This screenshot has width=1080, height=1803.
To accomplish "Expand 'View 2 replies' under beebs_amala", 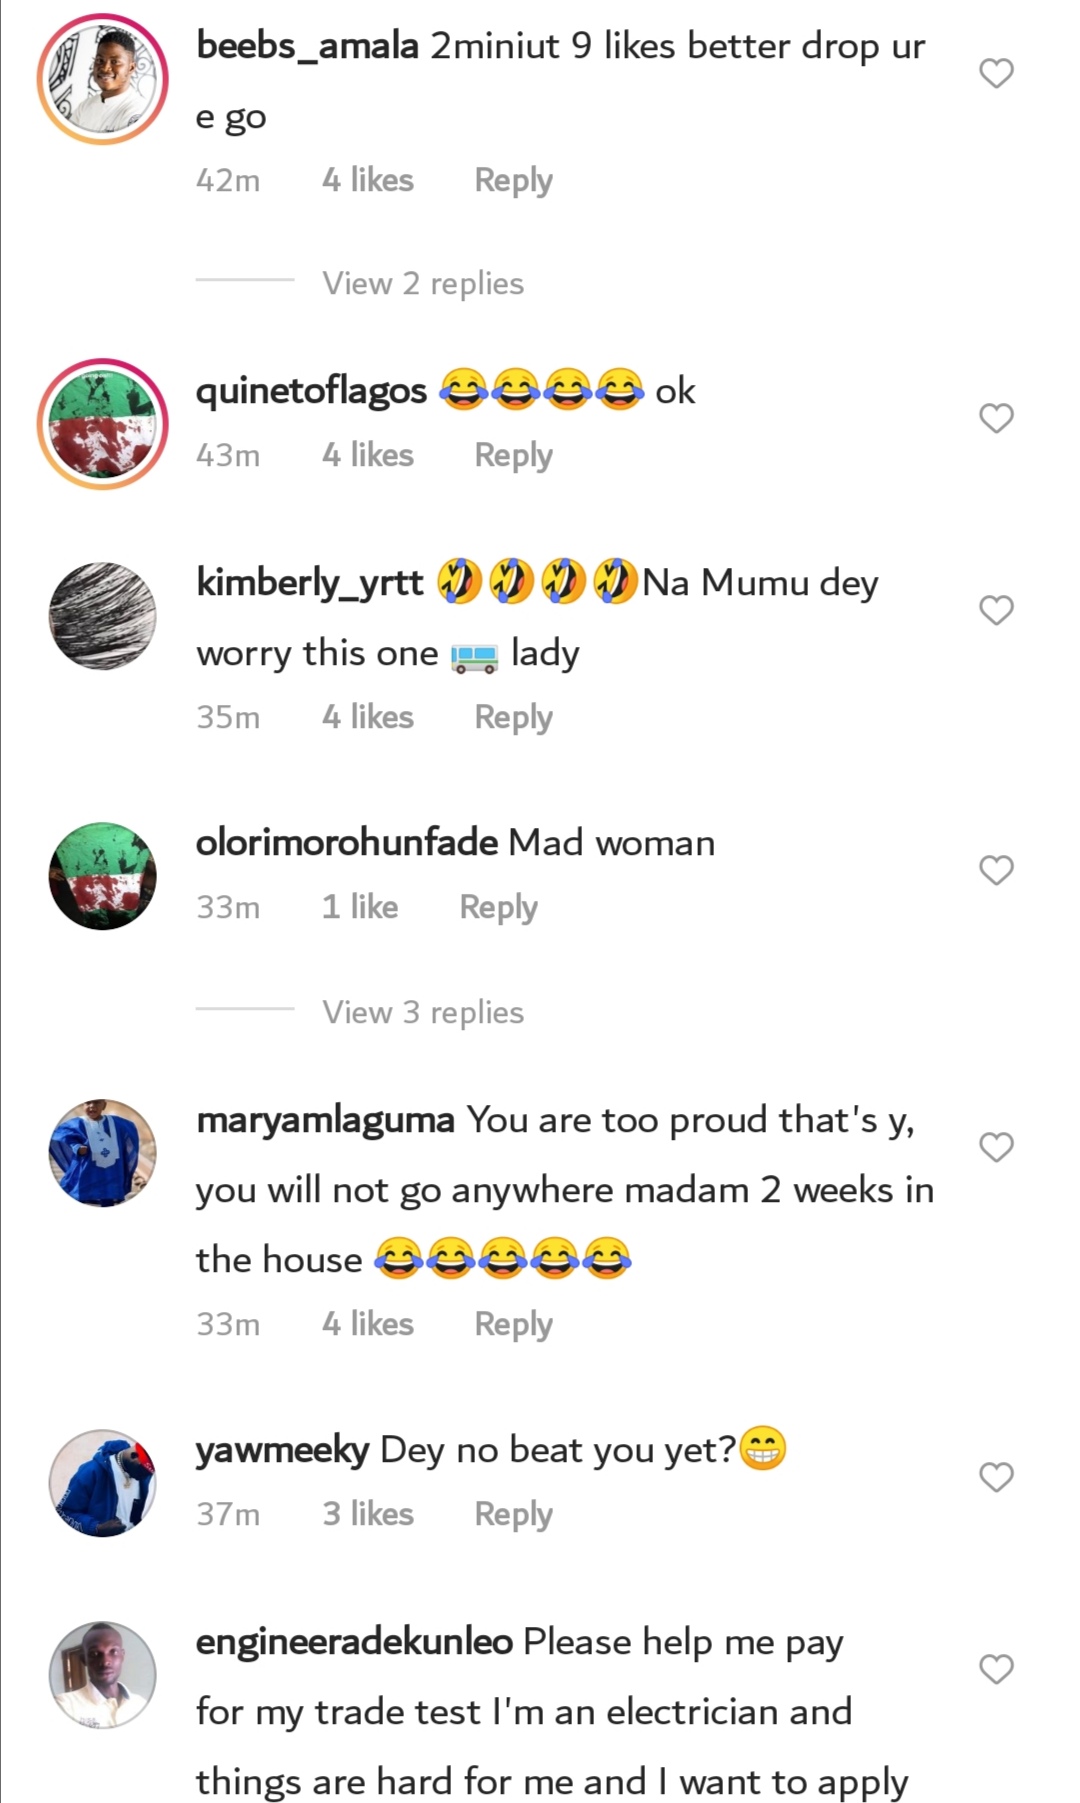I will 422,284.
